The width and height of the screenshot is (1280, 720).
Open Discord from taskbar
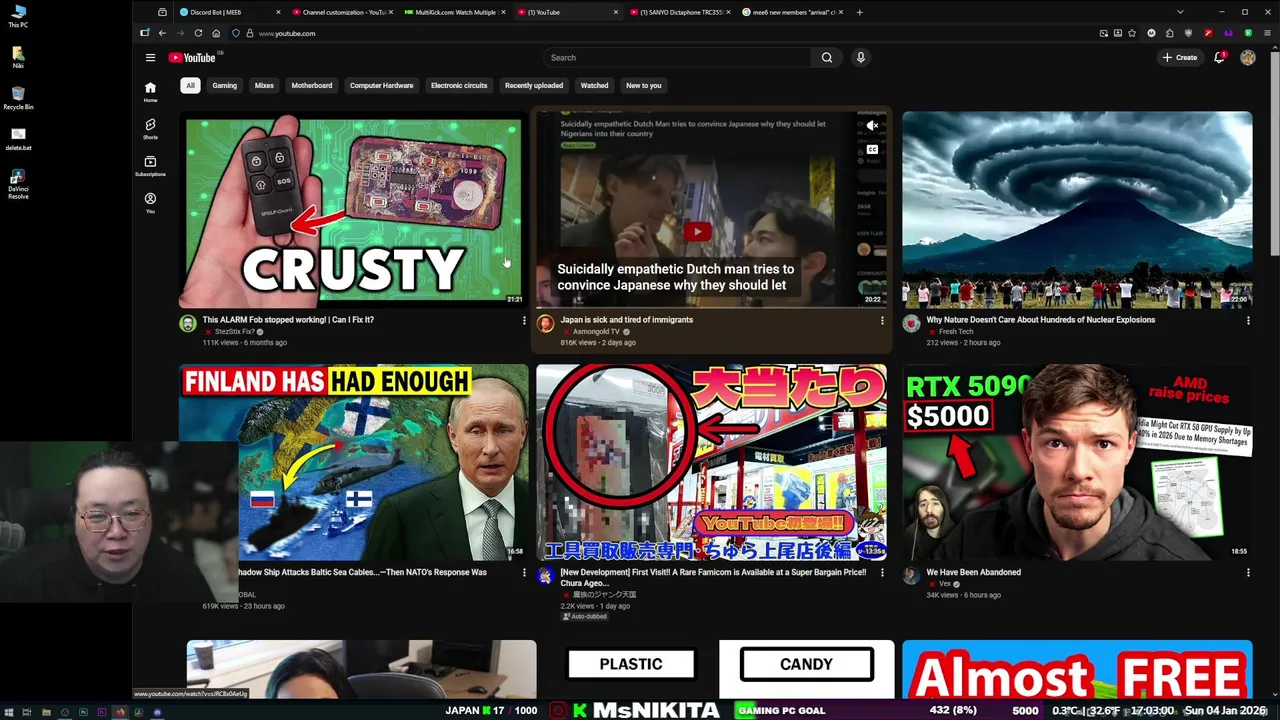[x=157, y=712]
